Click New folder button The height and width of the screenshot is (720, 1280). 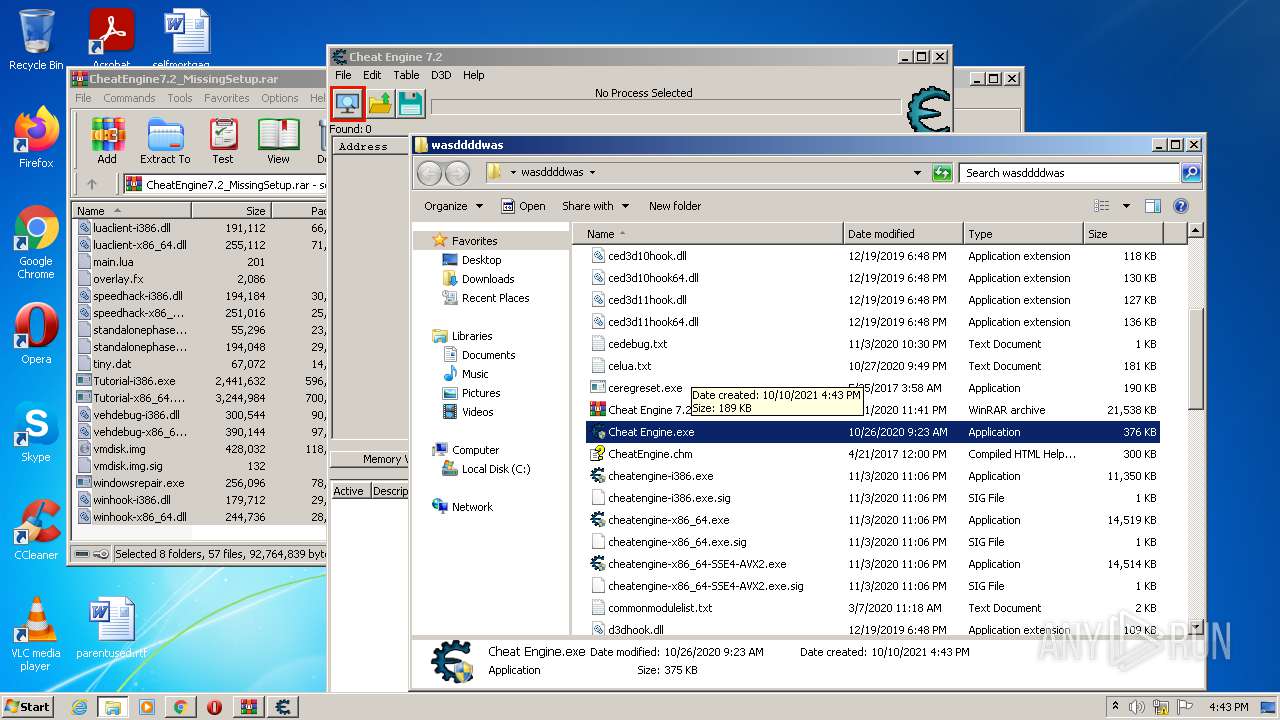[675, 206]
